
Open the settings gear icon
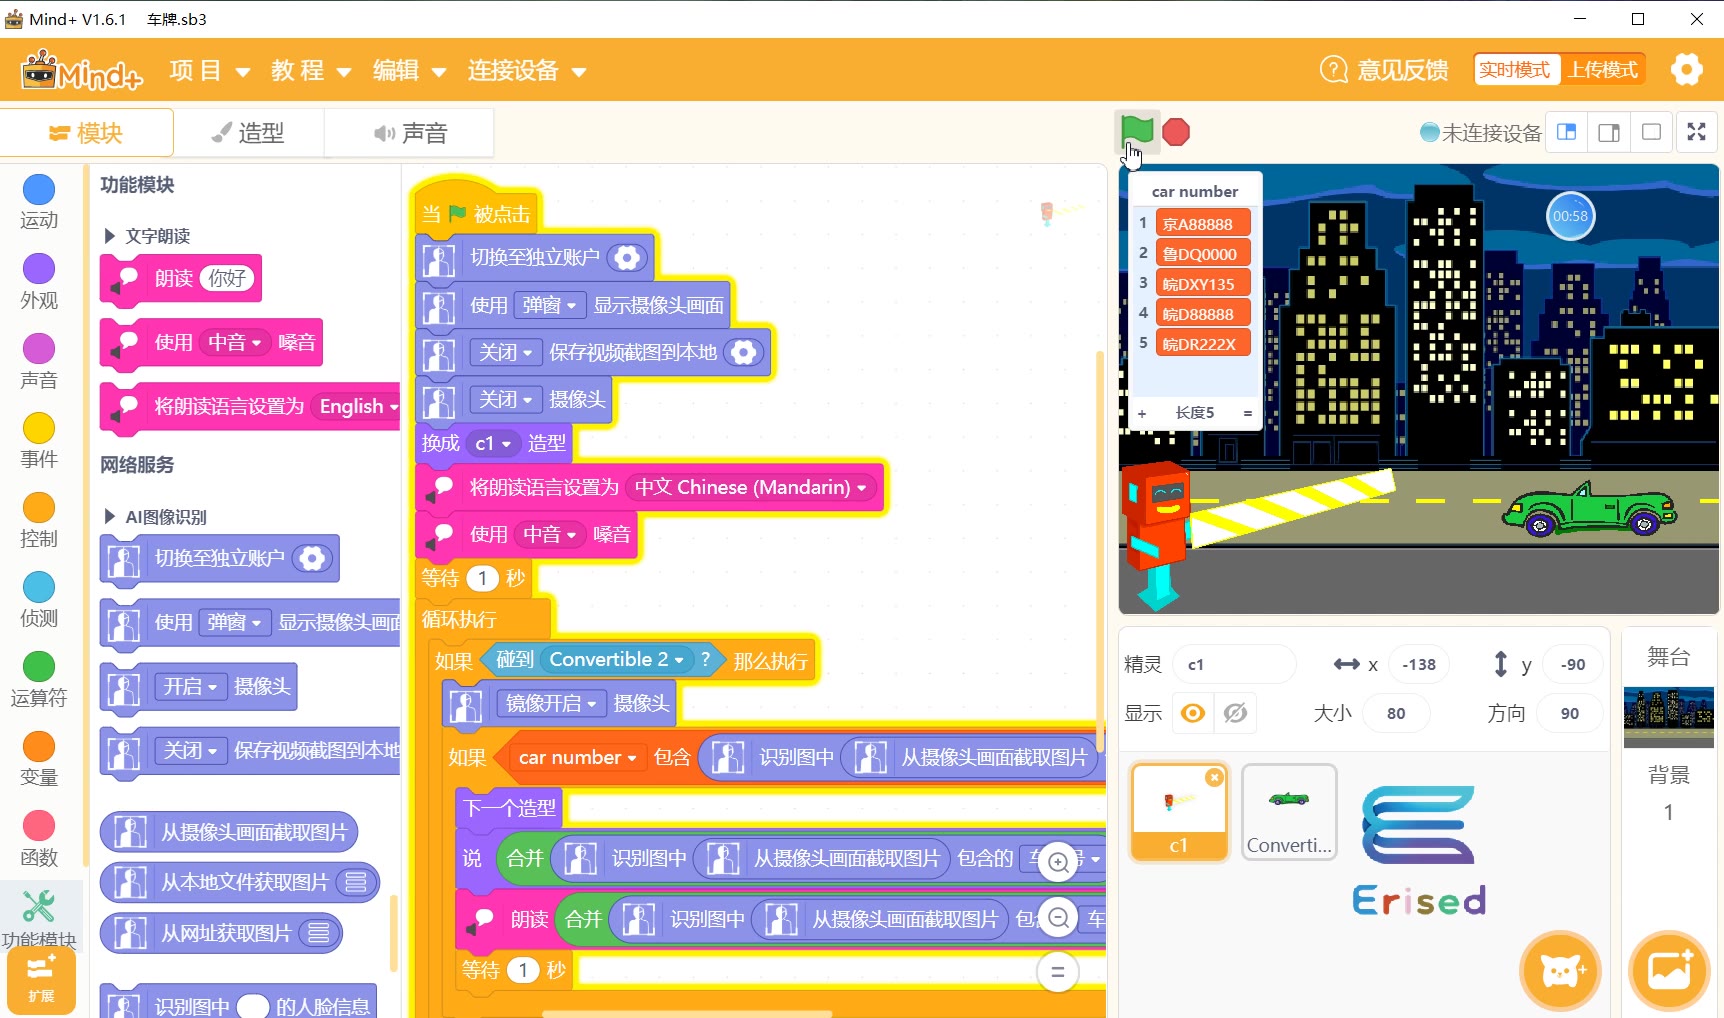(x=1686, y=70)
